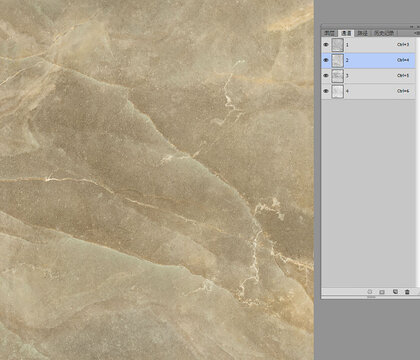Viewport: 420px width, 360px height.
Task: Select channel row with shortcut Ctrl+3
Action: tap(368, 45)
